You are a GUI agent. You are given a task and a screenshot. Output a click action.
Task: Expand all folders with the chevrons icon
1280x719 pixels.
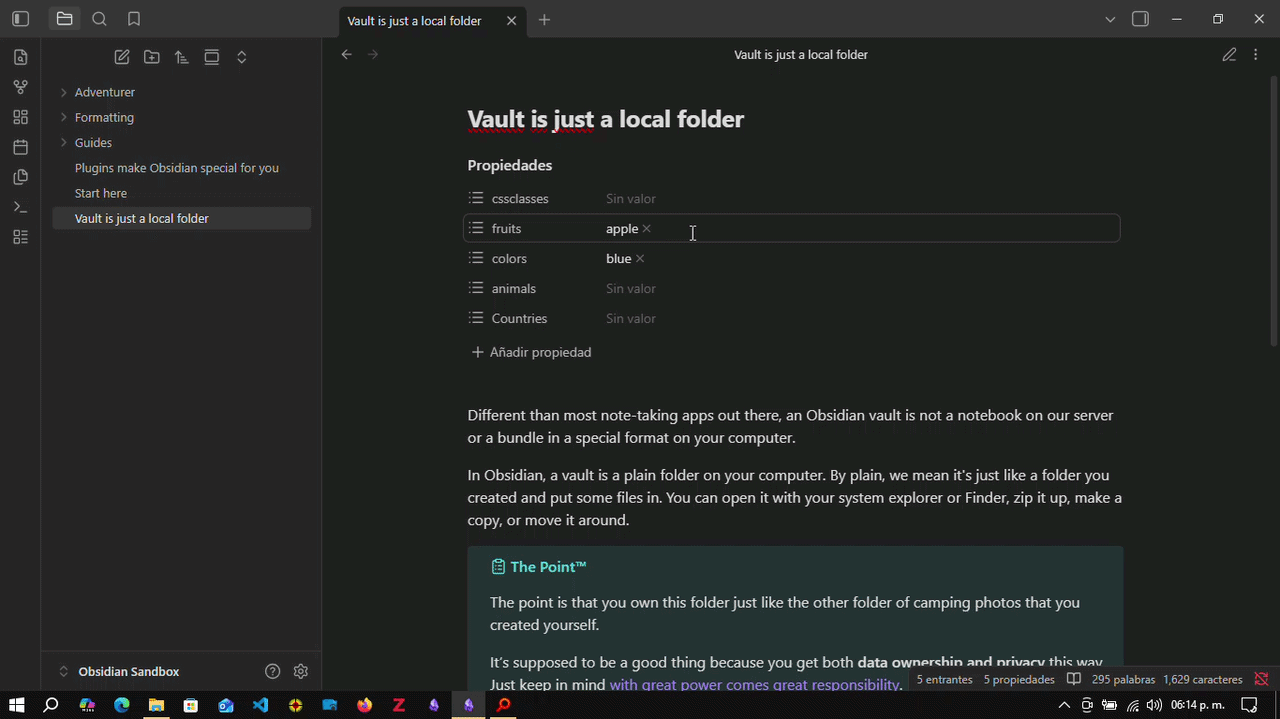tap(242, 57)
